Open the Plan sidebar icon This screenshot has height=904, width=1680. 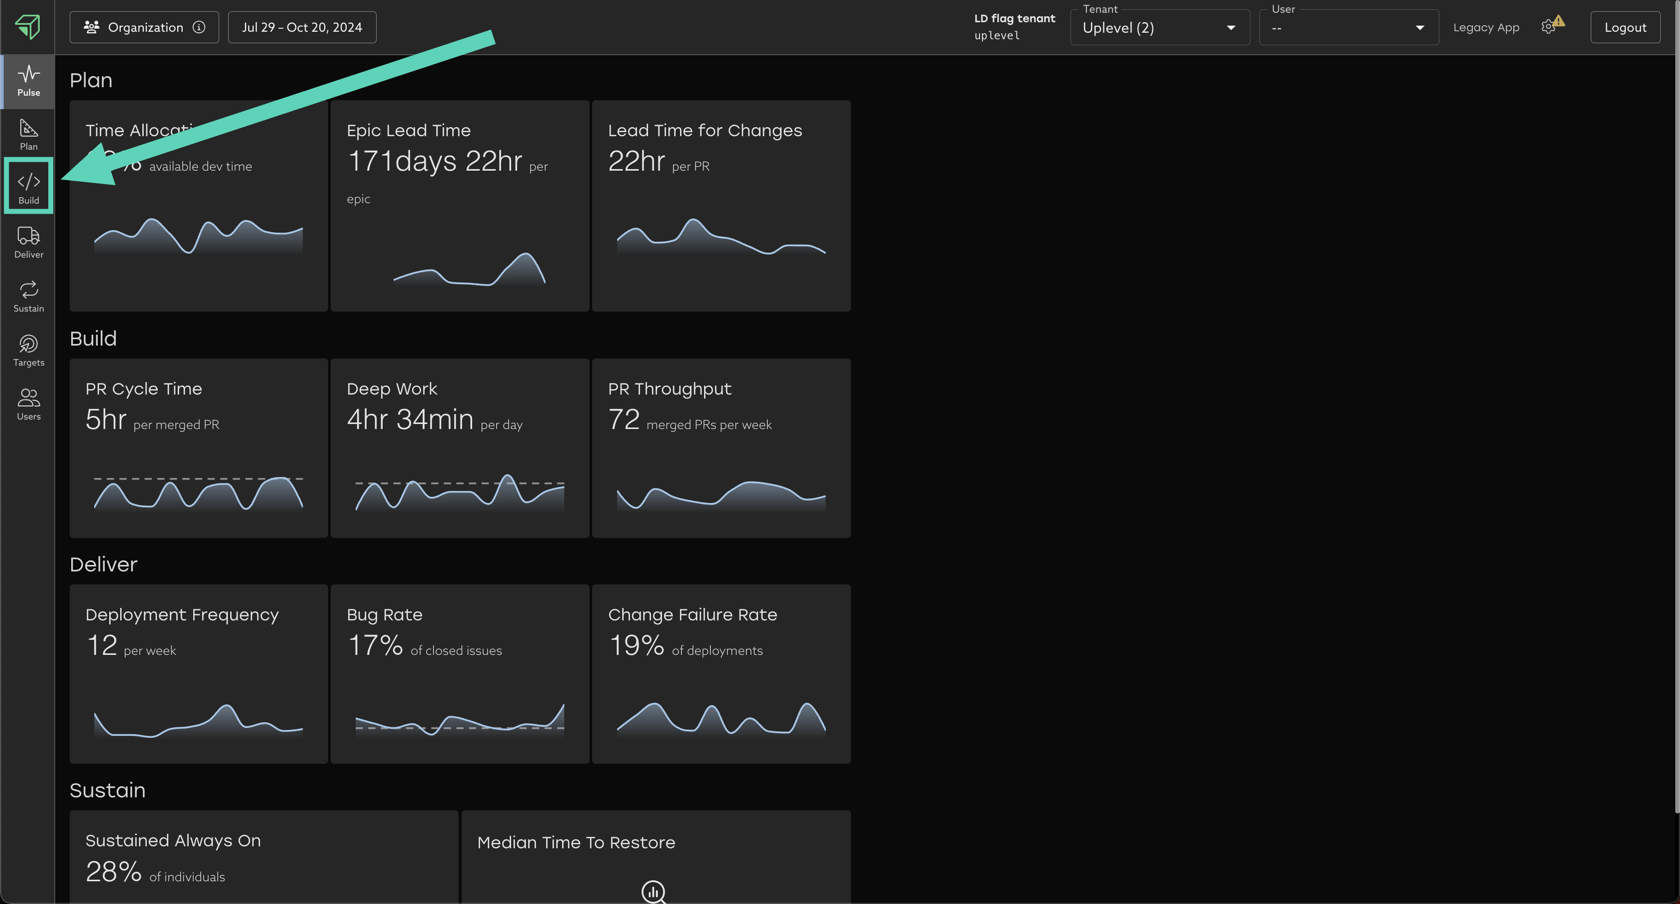coord(28,134)
